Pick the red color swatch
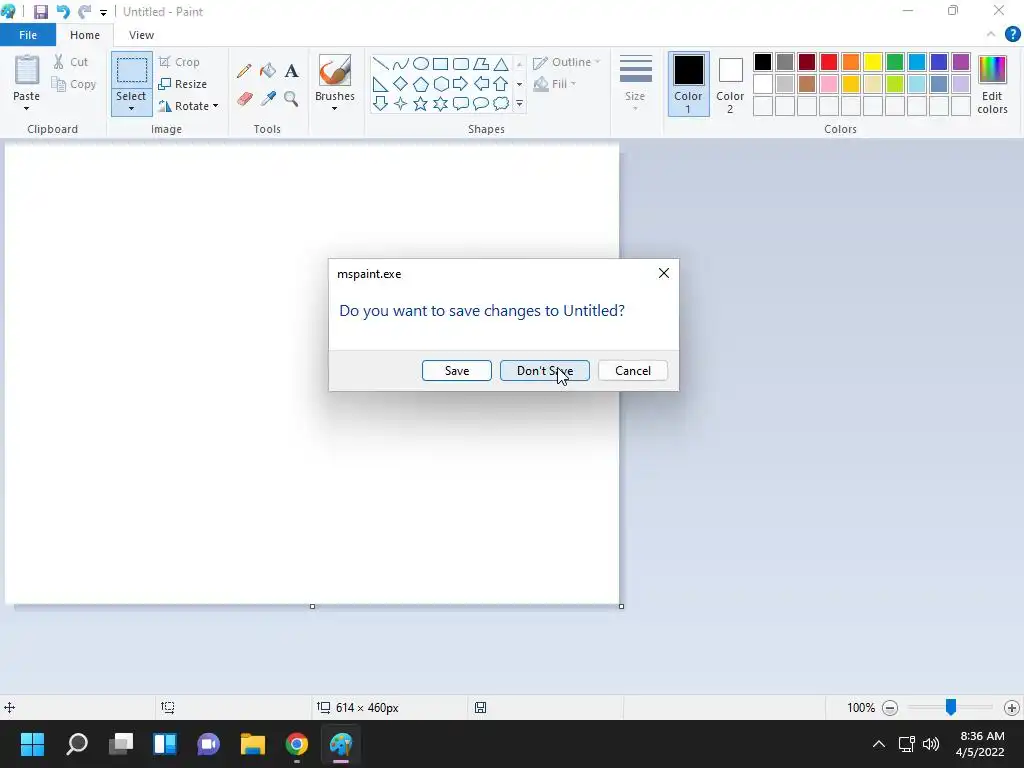This screenshot has height=768, width=1024. click(829, 62)
